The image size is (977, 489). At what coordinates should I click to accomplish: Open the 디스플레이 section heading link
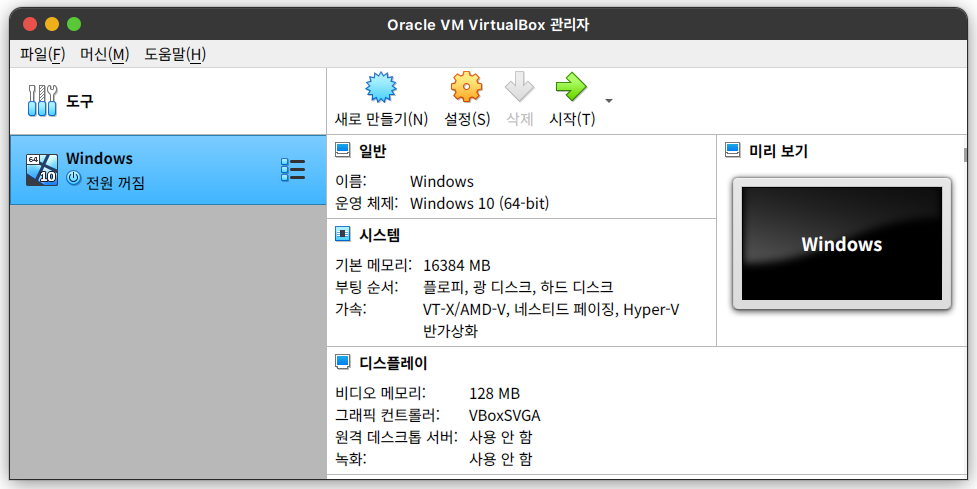point(393,363)
